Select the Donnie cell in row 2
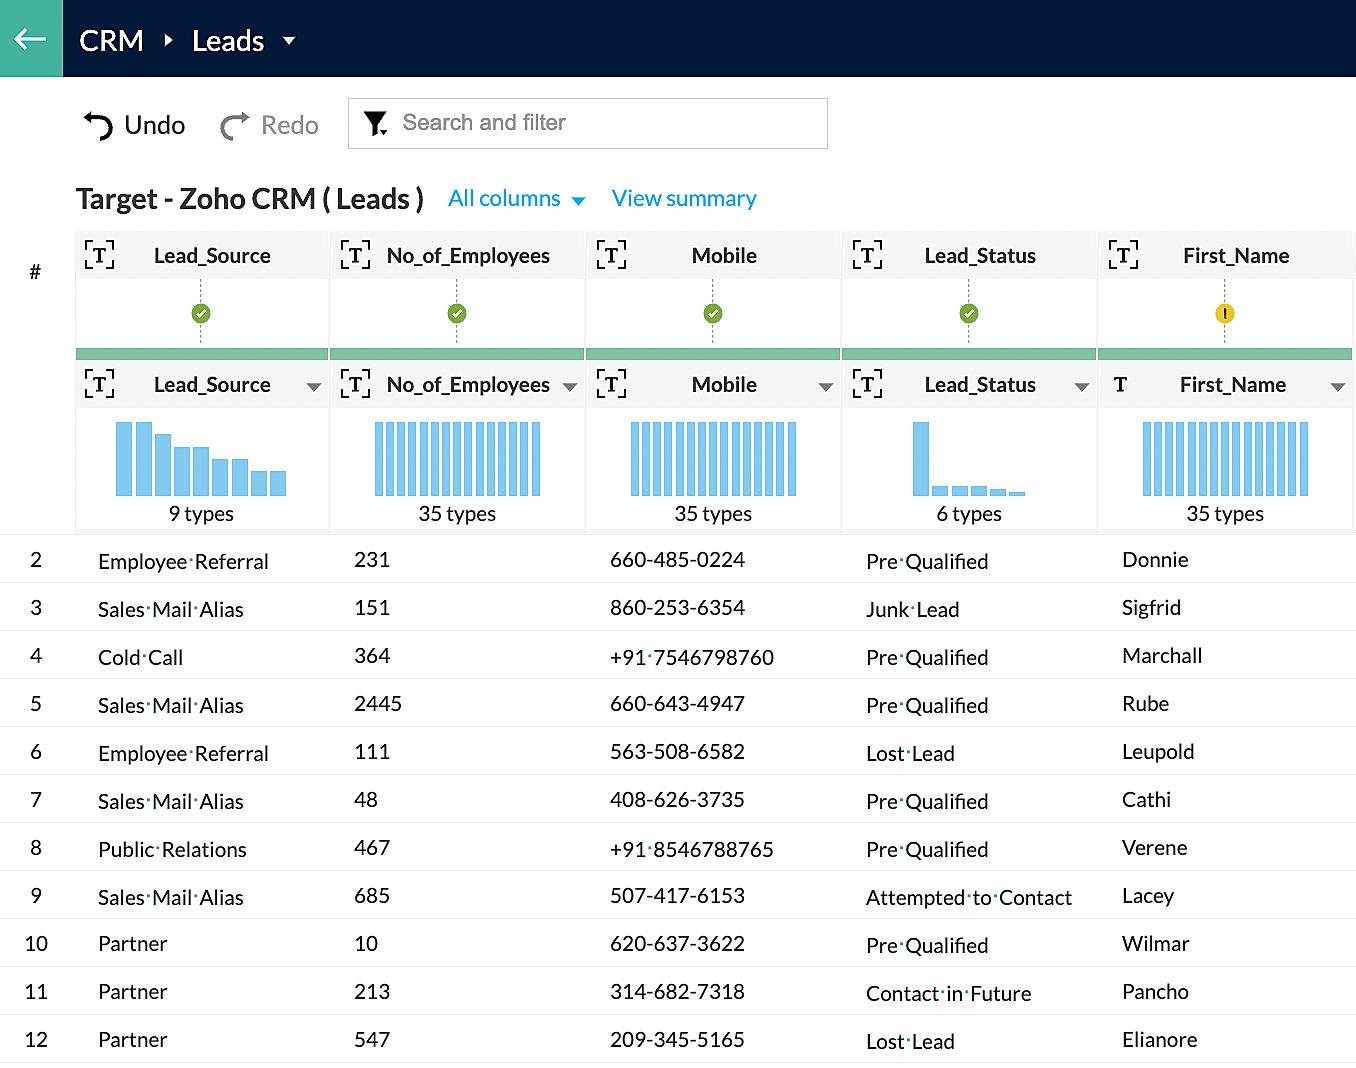 tap(1155, 560)
